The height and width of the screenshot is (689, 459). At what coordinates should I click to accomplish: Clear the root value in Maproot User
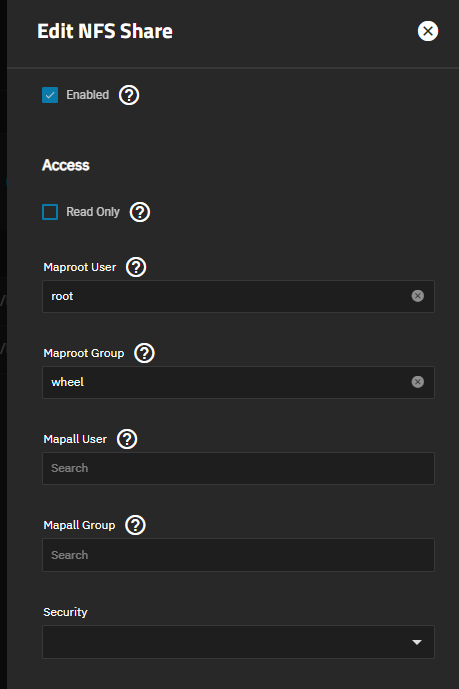tap(417, 296)
